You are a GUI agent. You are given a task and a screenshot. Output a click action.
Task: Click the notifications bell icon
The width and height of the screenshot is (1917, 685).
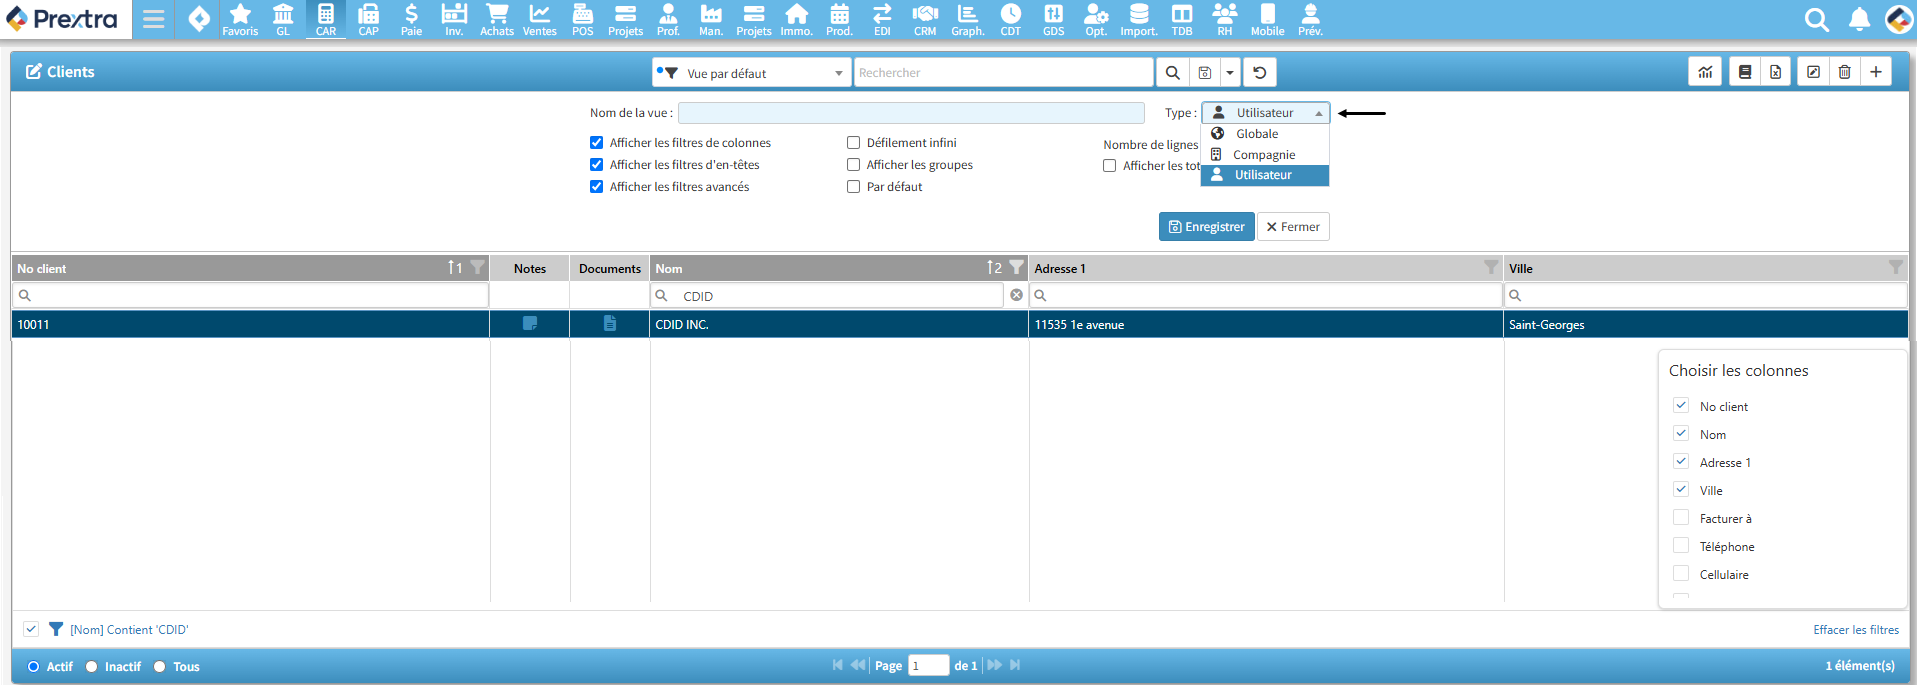[x=1859, y=19]
